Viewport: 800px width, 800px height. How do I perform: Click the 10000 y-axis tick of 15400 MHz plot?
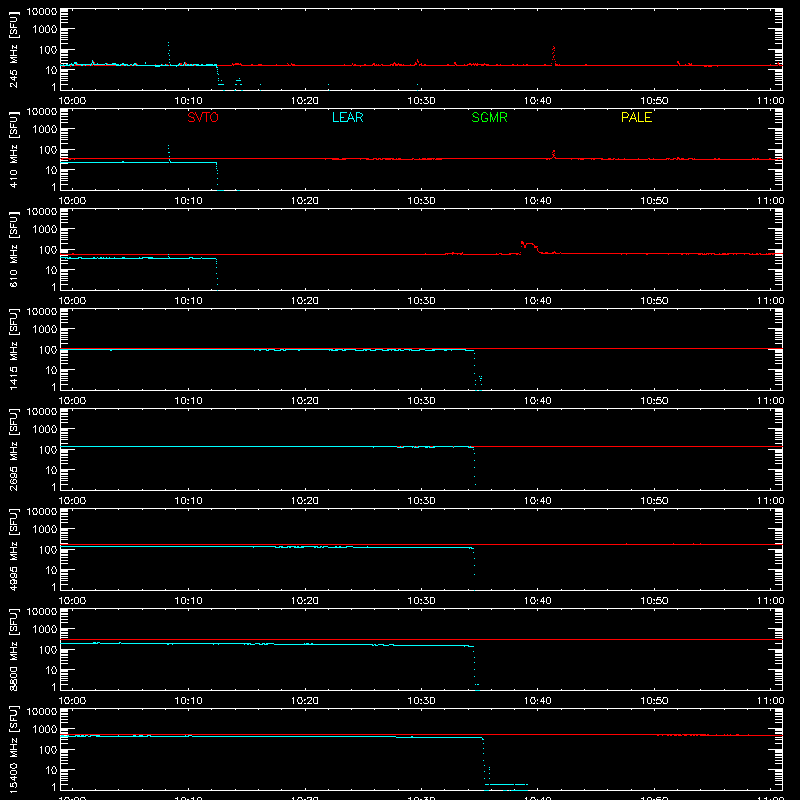(42, 712)
